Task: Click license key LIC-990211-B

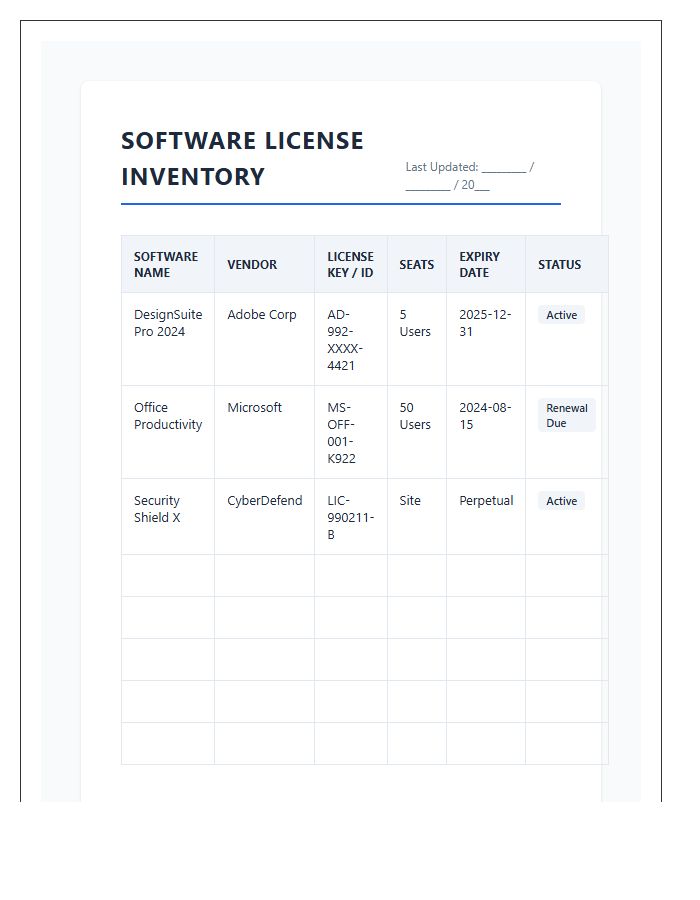Action: pyautogui.click(x=351, y=517)
